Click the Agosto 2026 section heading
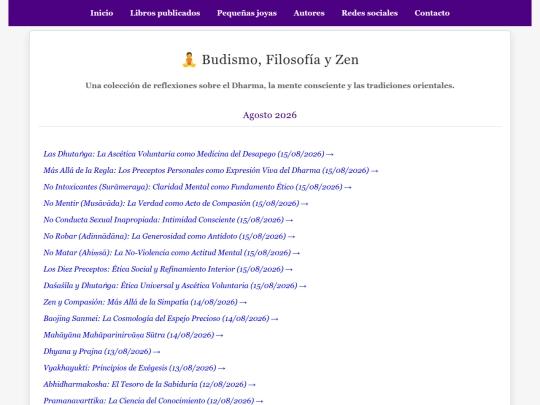Image resolution: width=540 pixels, height=405 pixels. pos(270,115)
